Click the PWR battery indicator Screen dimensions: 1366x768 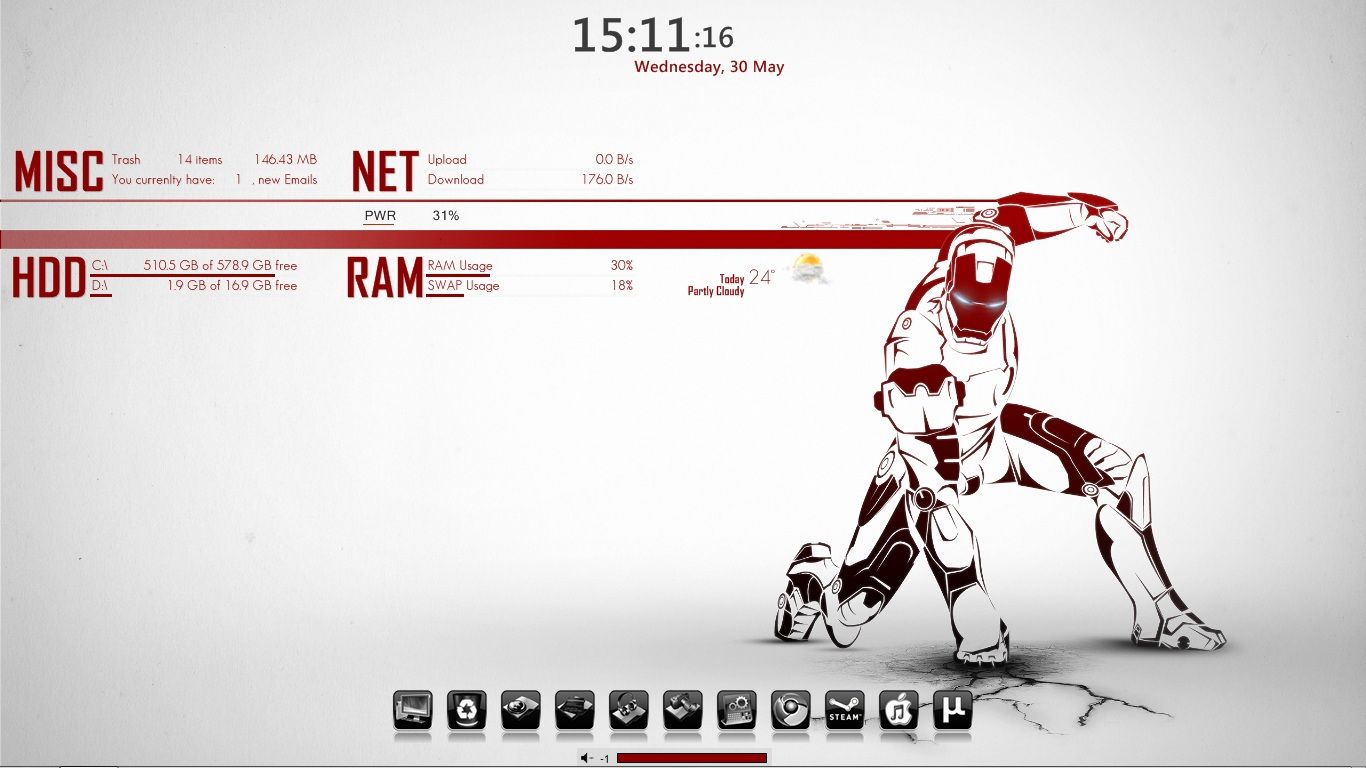point(380,215)
